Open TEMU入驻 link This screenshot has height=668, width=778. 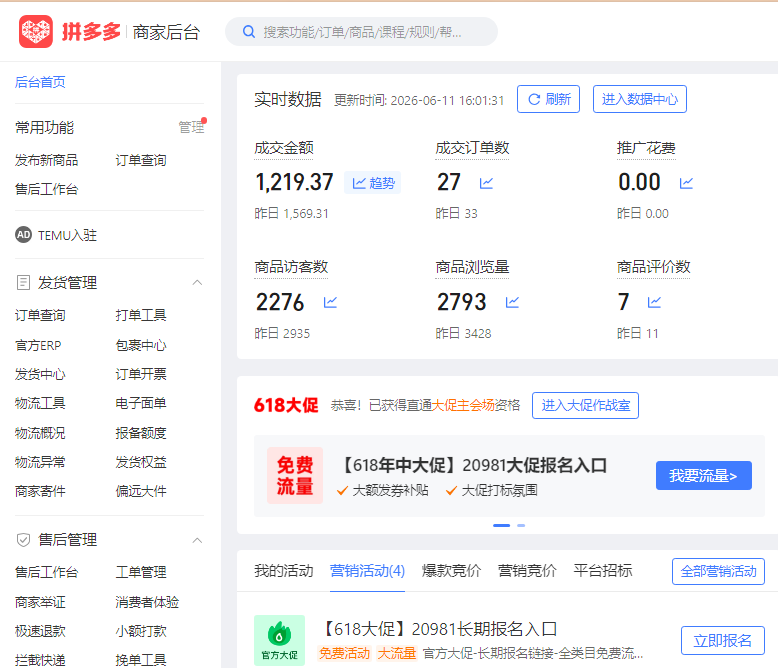67,235
